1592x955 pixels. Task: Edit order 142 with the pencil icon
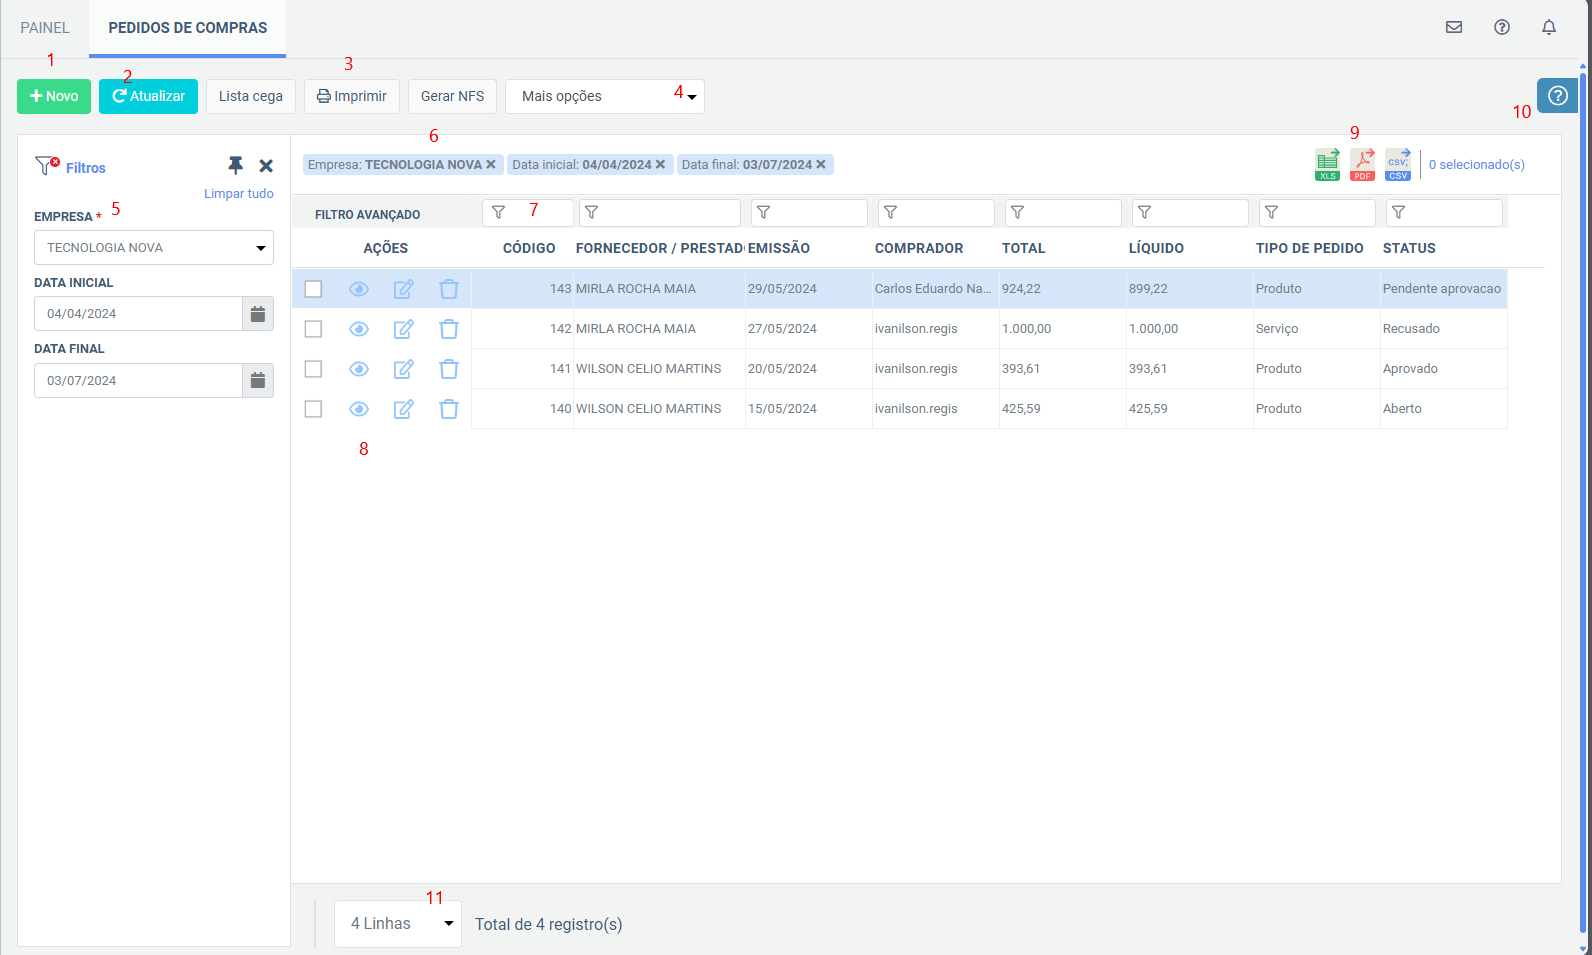point(404,329)
